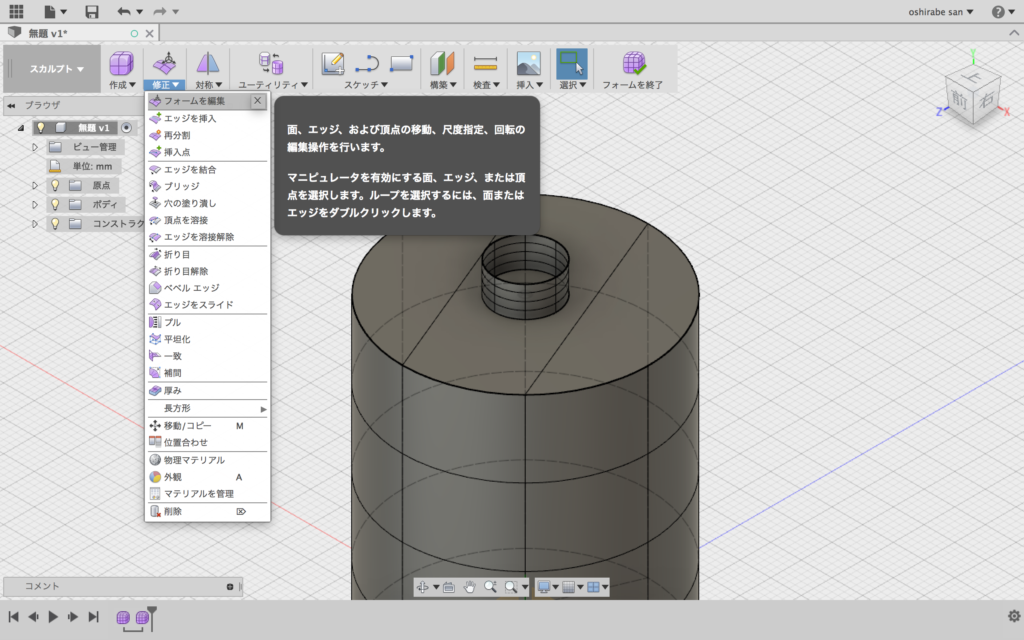Click the Redo arrow
Viewport: 1024px width, 640px height.
159,11
